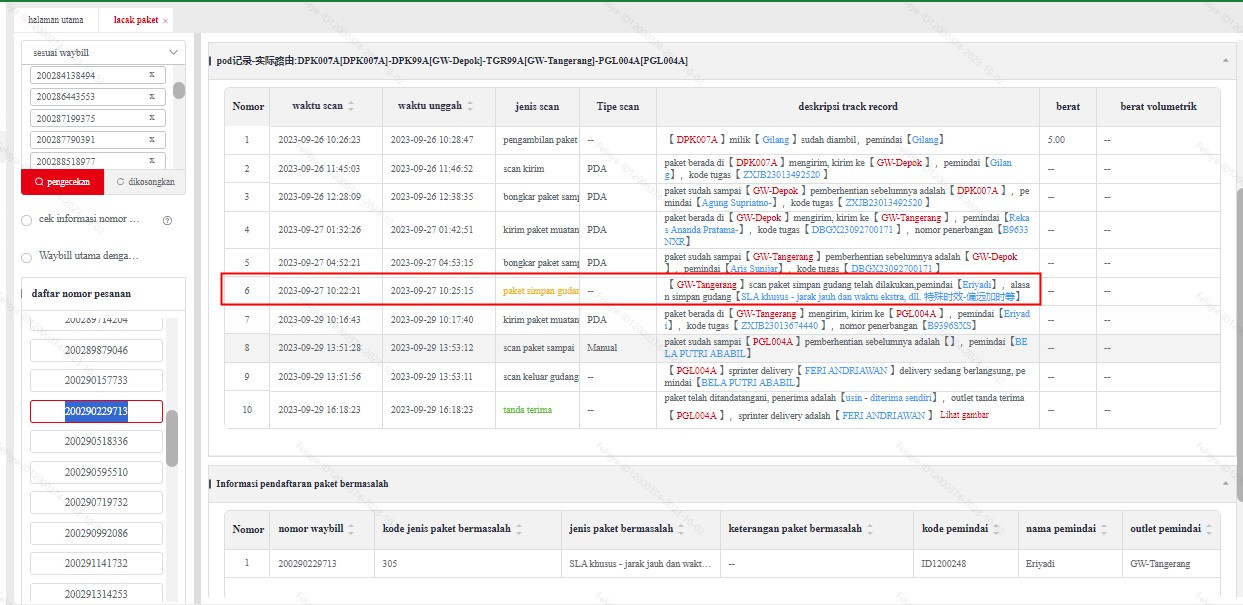Remove waybill 200286443553 with its x icon

coord(152,97)
